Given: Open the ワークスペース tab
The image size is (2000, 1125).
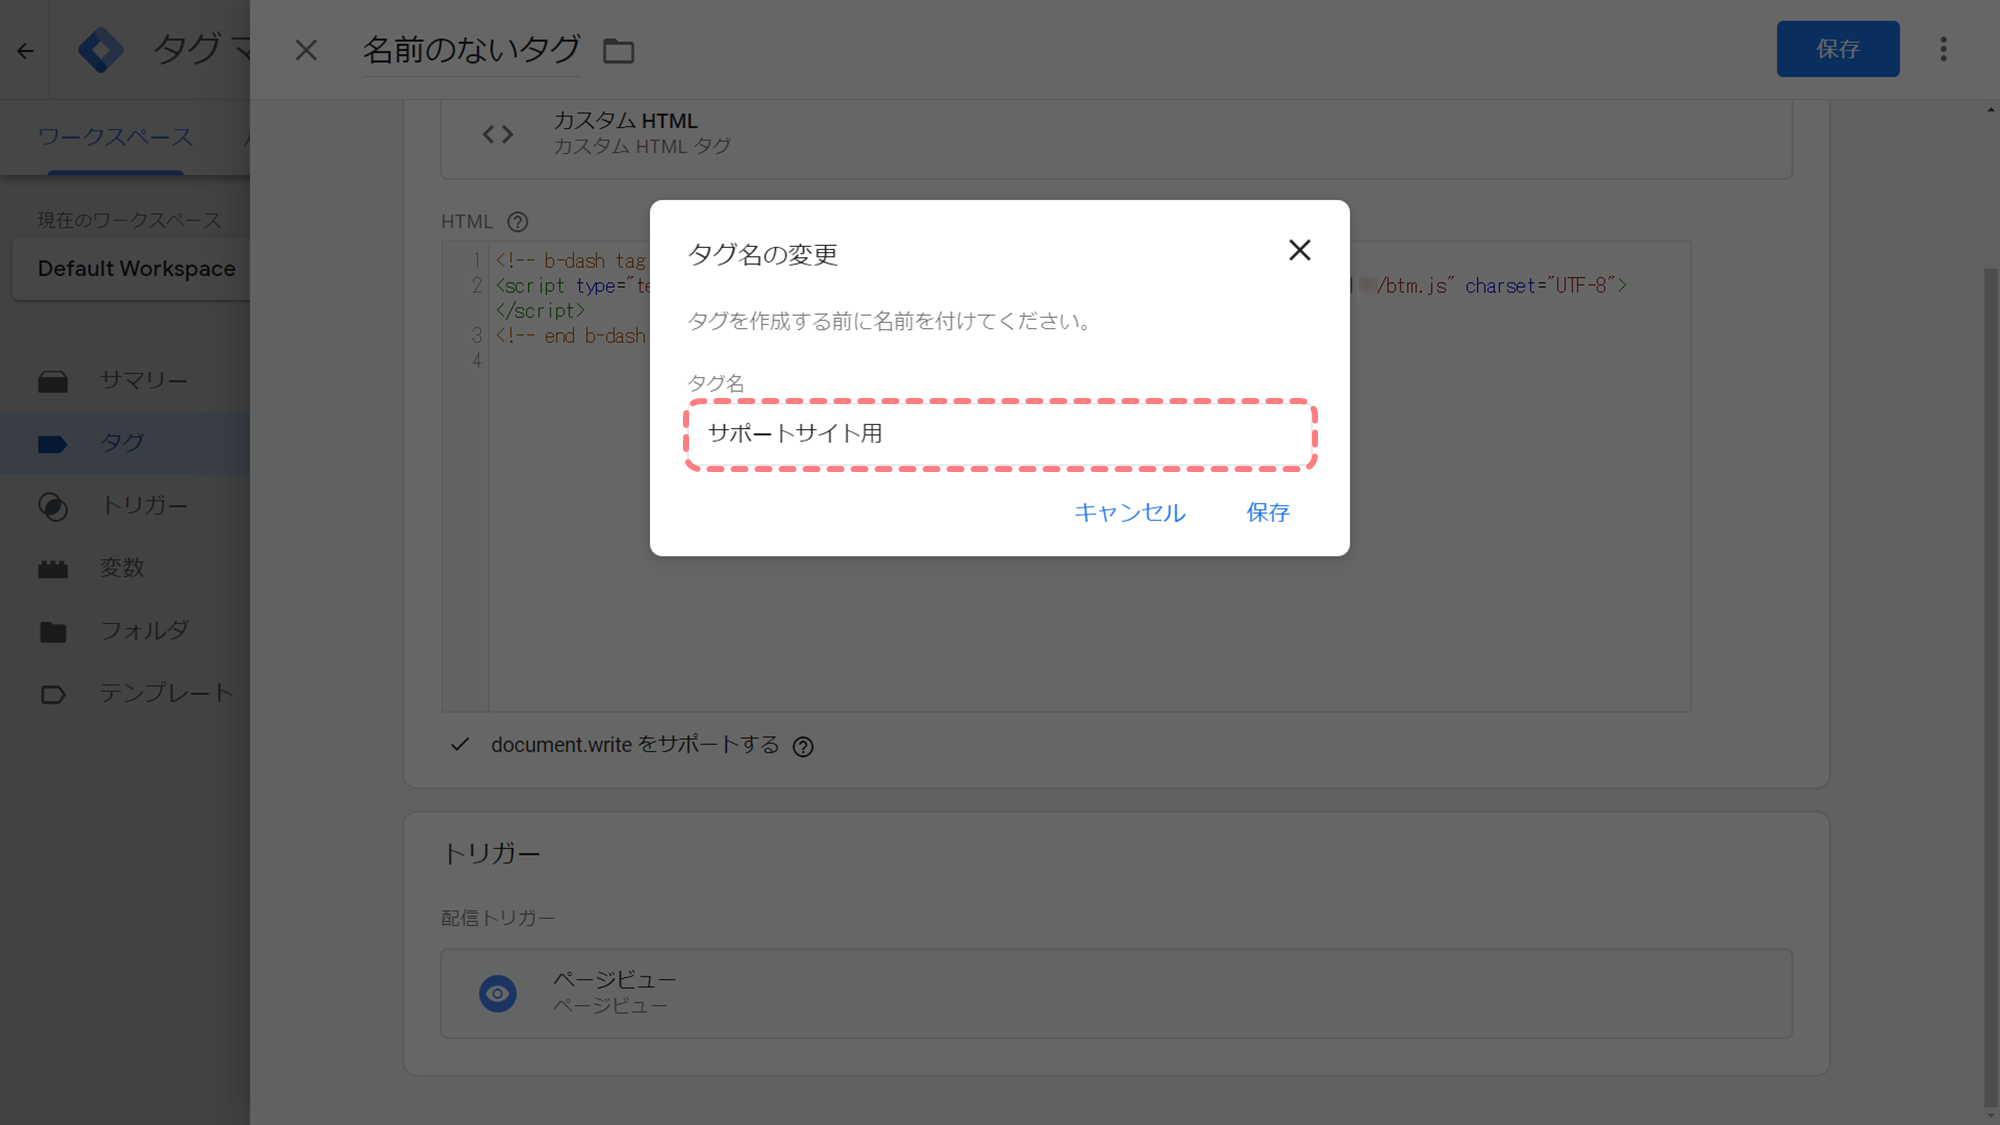Looking at the screenshot, I should [x=115, y=137].
